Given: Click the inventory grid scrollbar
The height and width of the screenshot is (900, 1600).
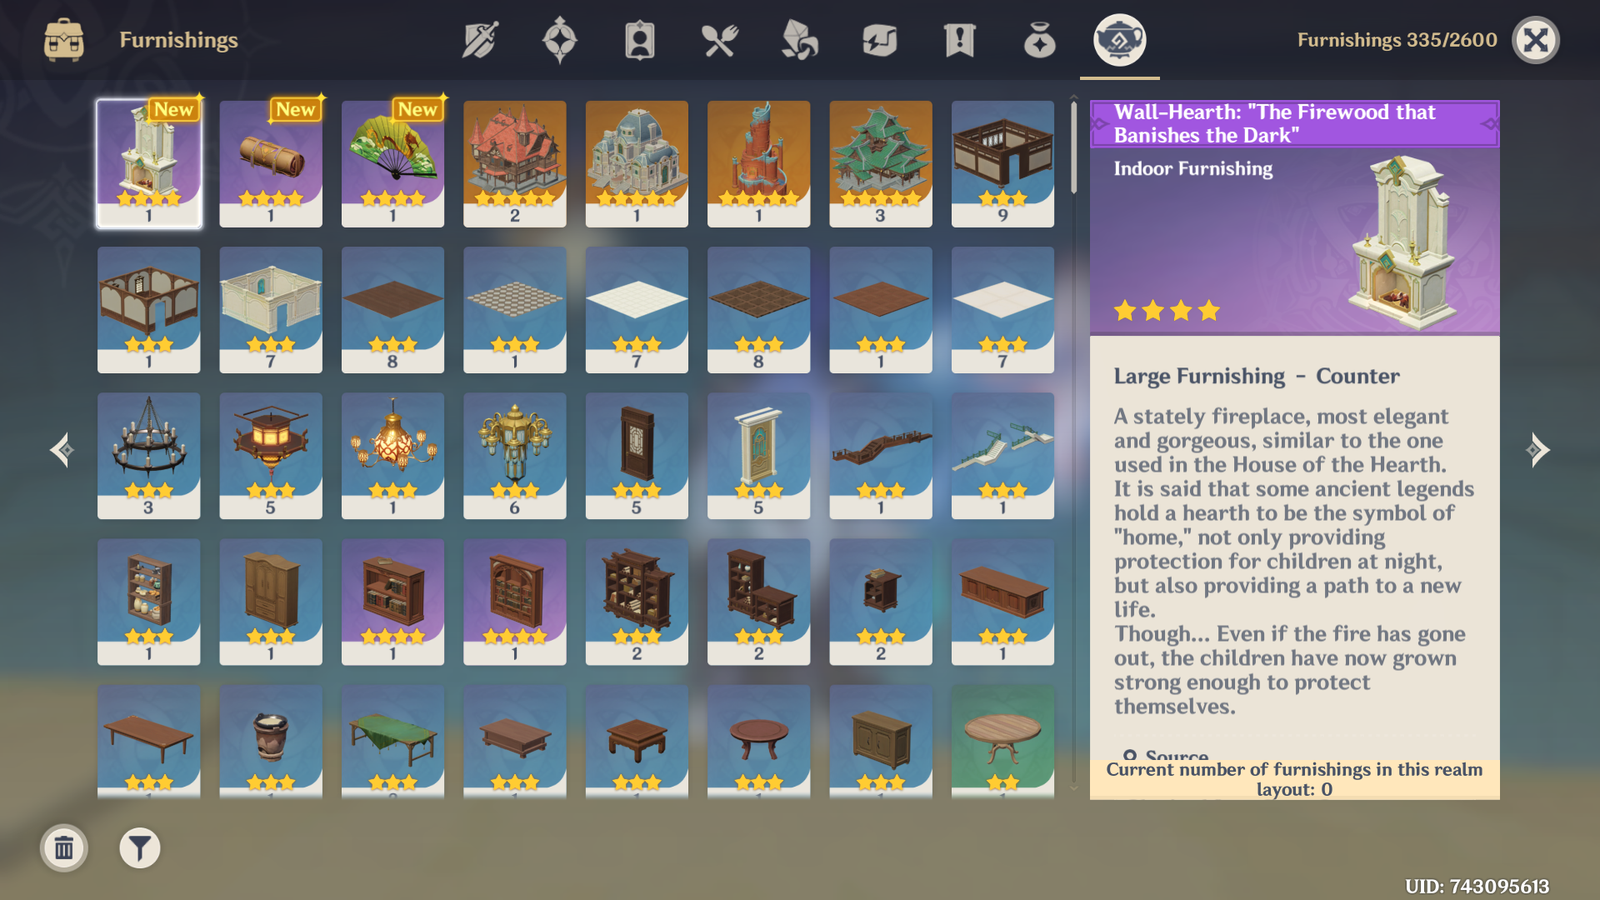Looking at the screenshot, I should [1074, 146].
